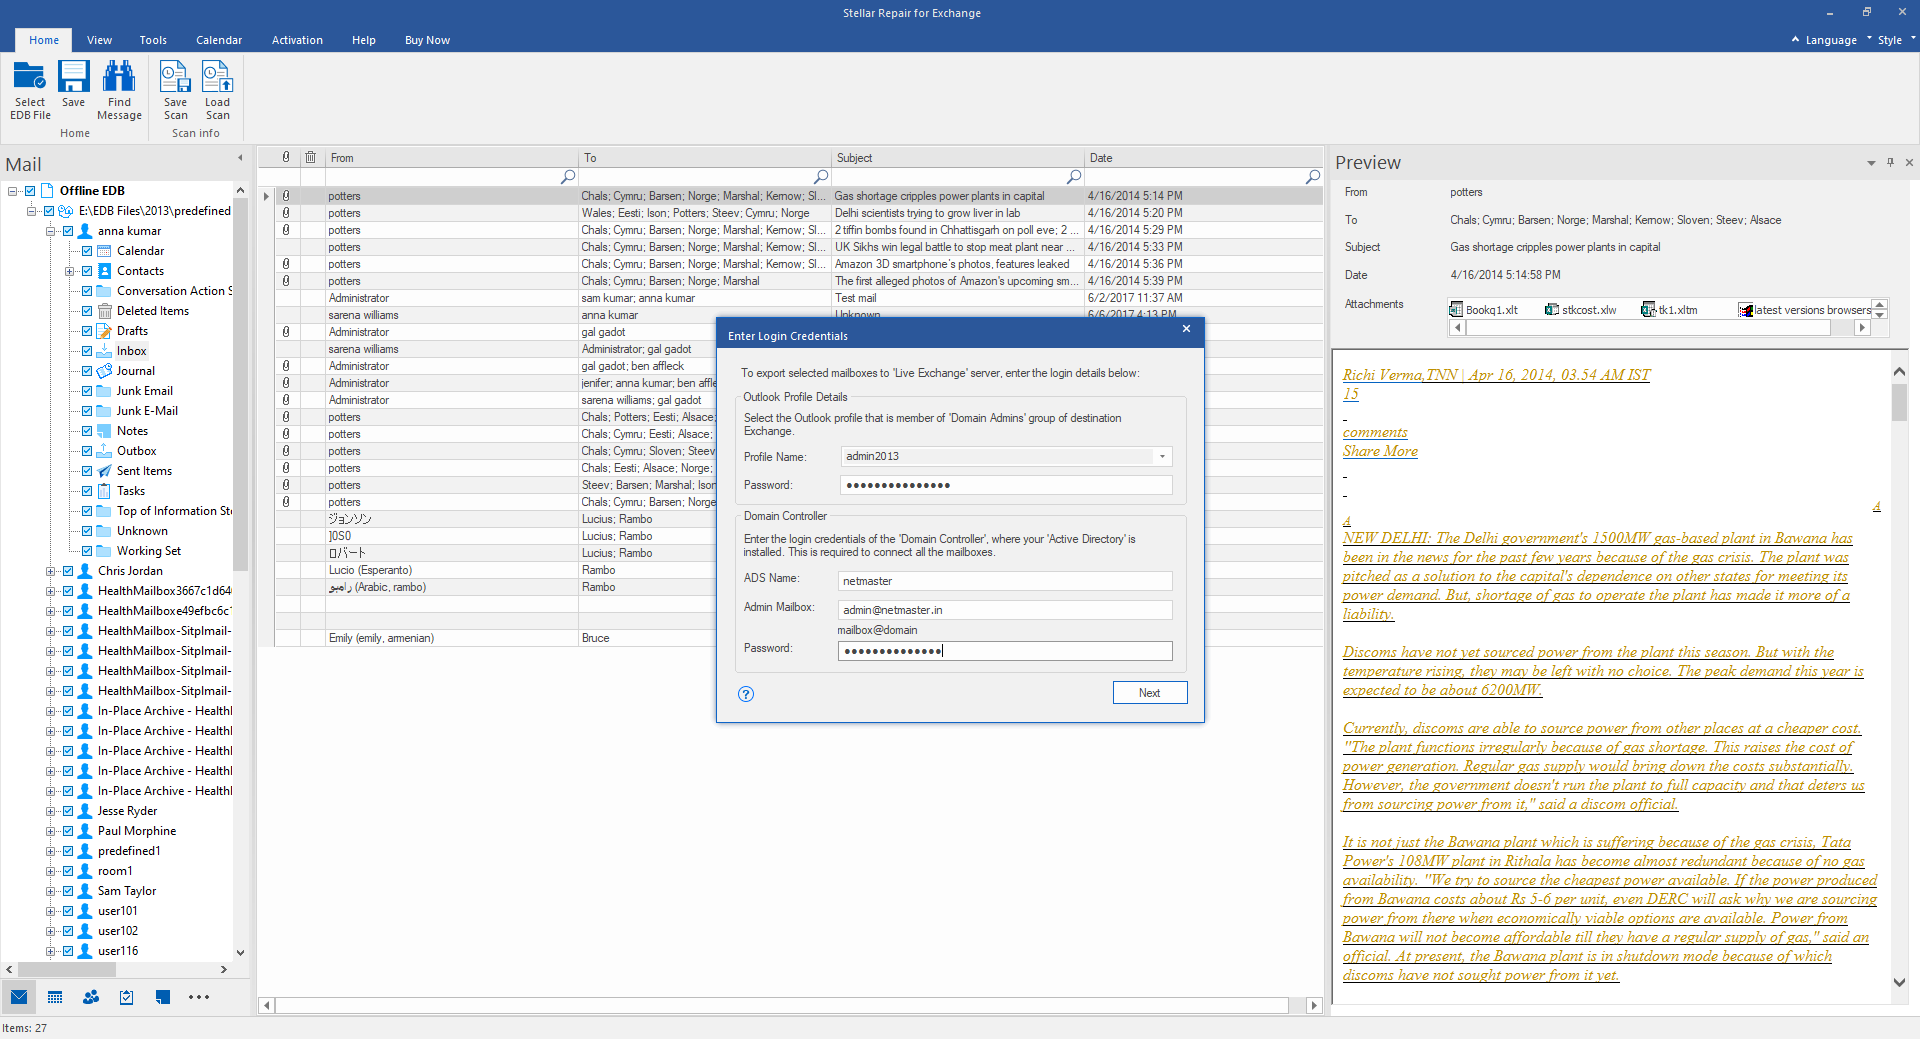Toggle Sam Taylor mailbox checkbox
Image resolution: width=1920 pixels, height=1039 pixels.
coord(68,891)
